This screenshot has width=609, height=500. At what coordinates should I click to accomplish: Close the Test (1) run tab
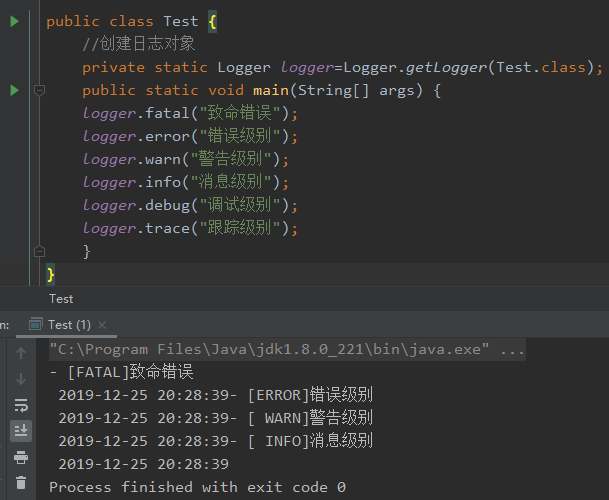click(x=102, y=325)
